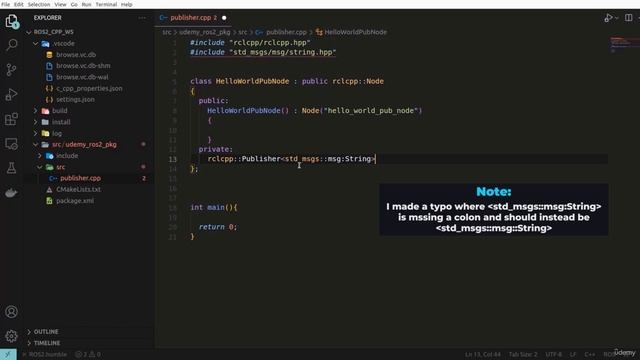640x360 pixels.
Task: Click the "return 0;" code line
Action: click(218, 227)
